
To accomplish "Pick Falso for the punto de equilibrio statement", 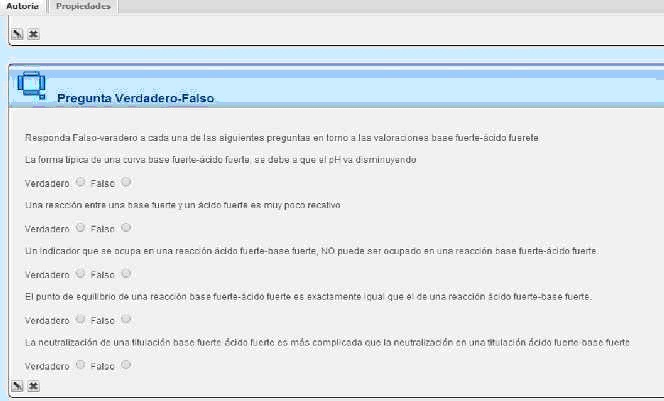I will pos(126,319).
